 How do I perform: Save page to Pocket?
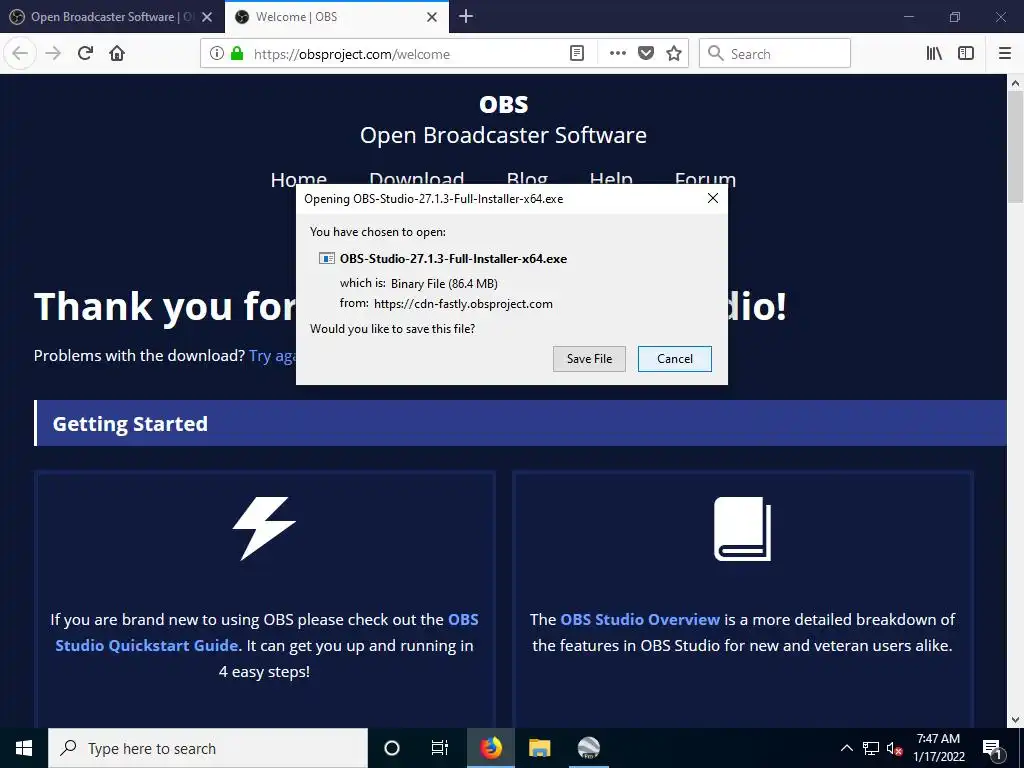(x=646, y=54)
